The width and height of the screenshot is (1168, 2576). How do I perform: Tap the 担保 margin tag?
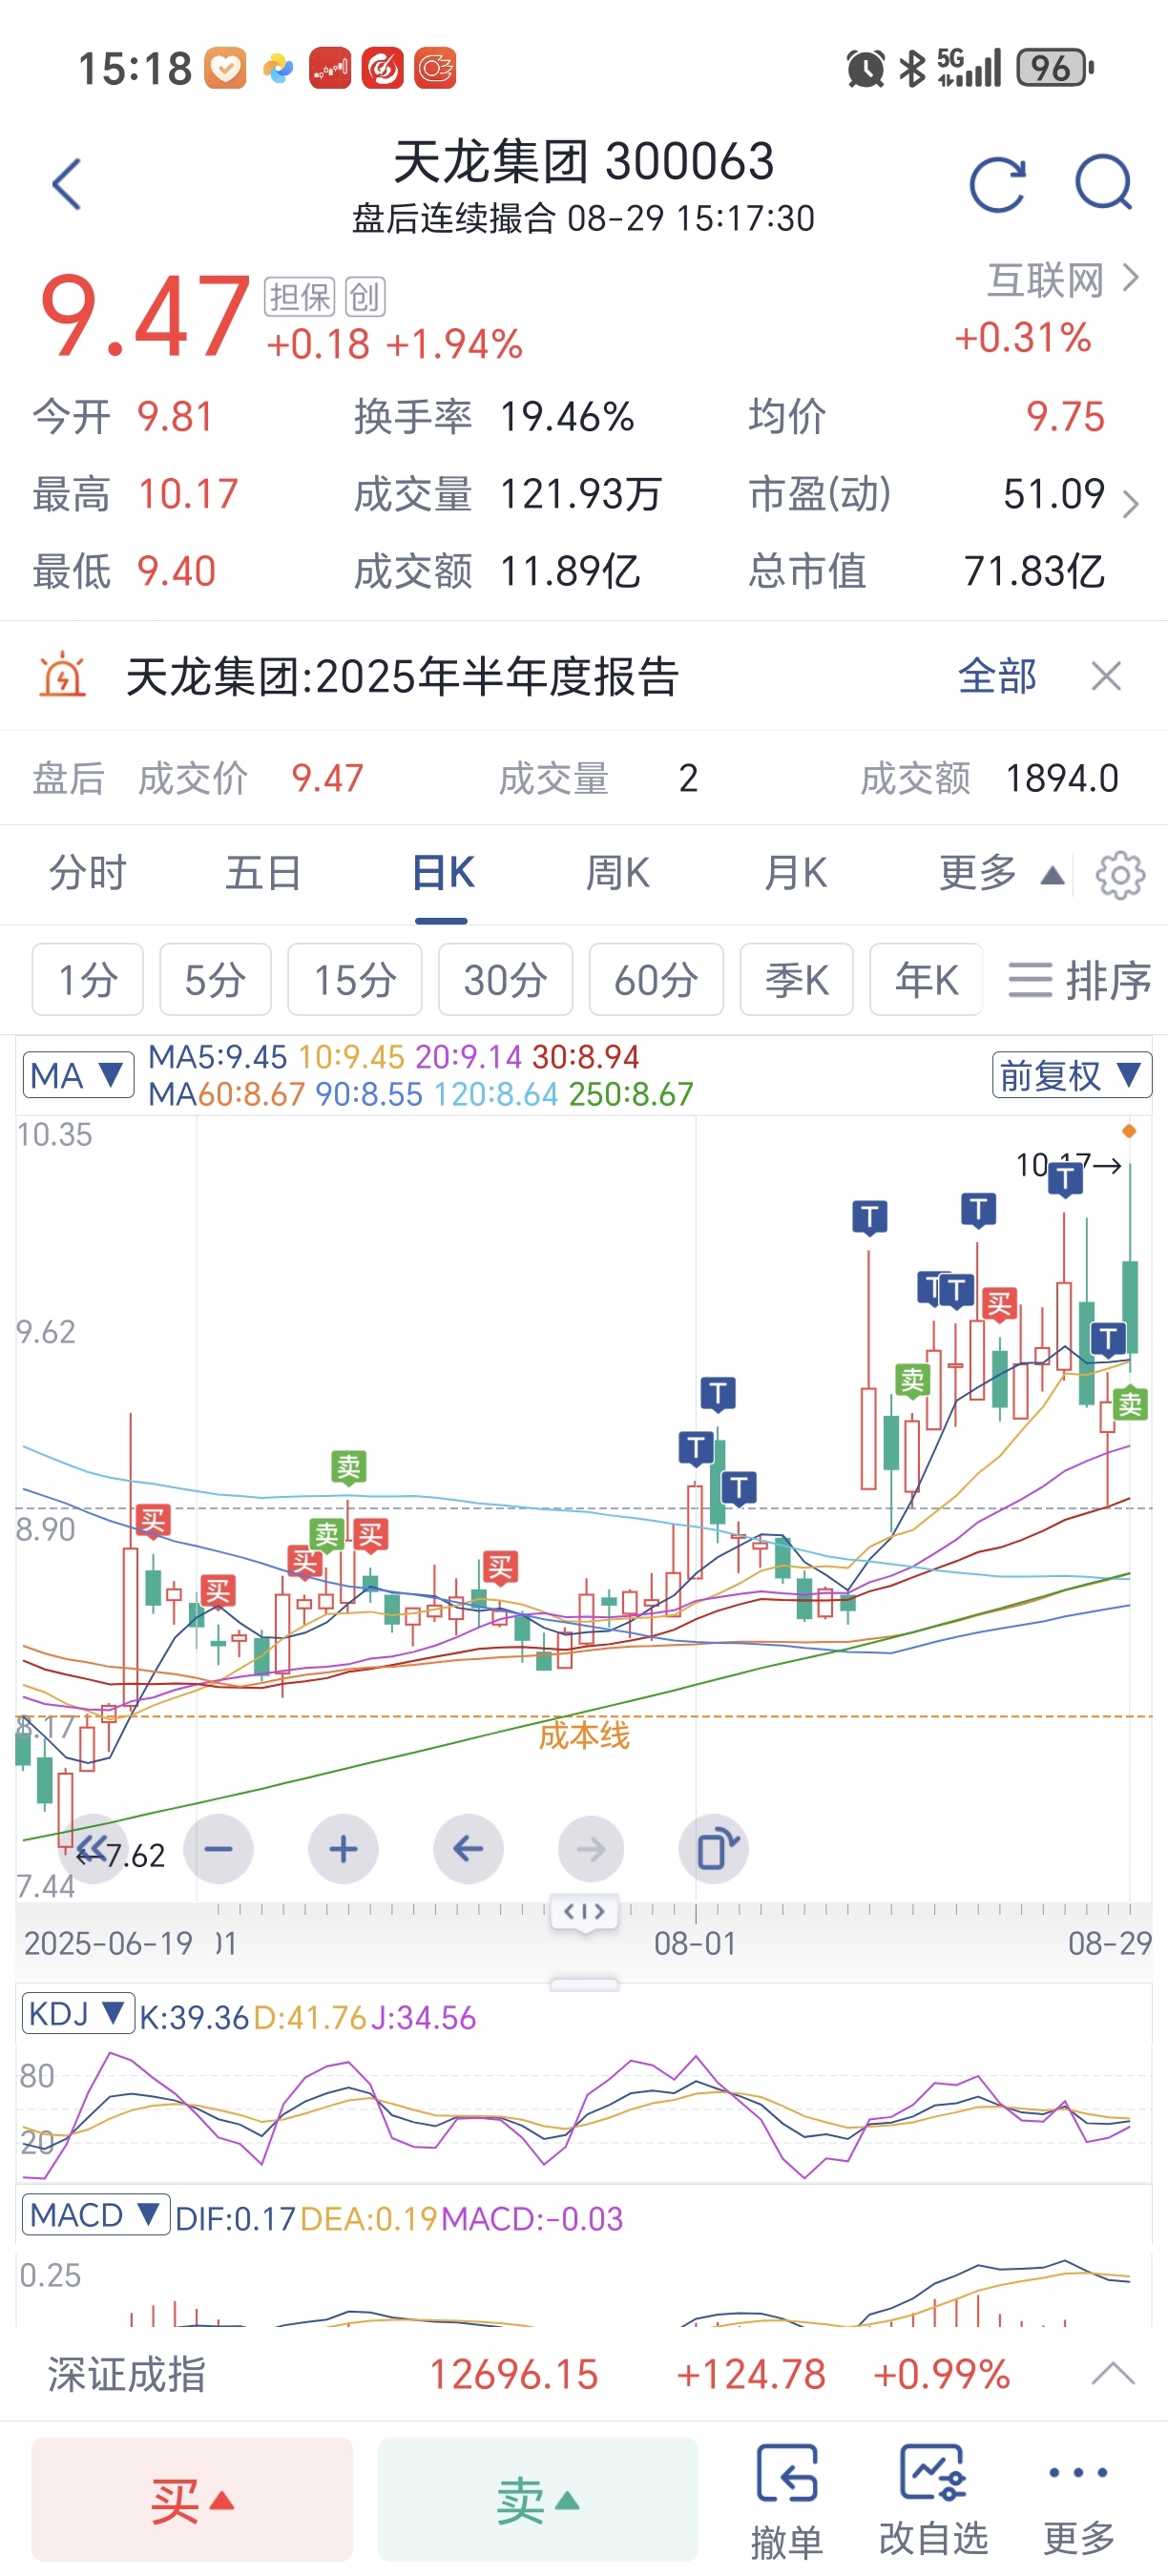click(300, 296)
